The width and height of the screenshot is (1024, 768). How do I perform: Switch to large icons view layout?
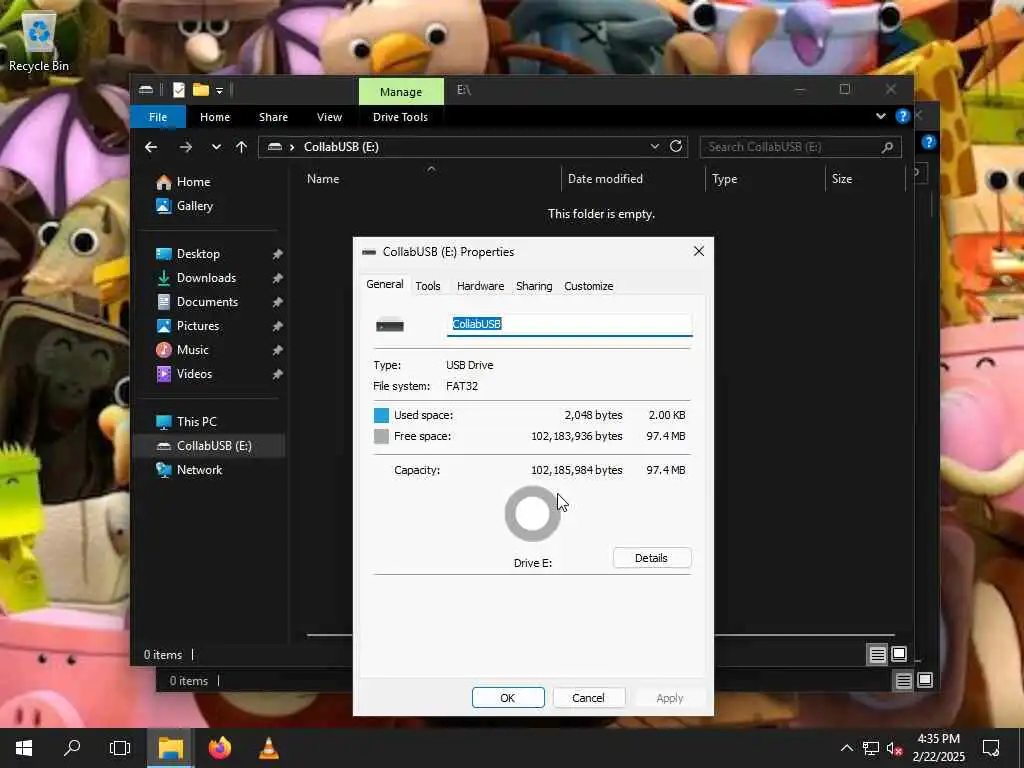click(899, 654)
